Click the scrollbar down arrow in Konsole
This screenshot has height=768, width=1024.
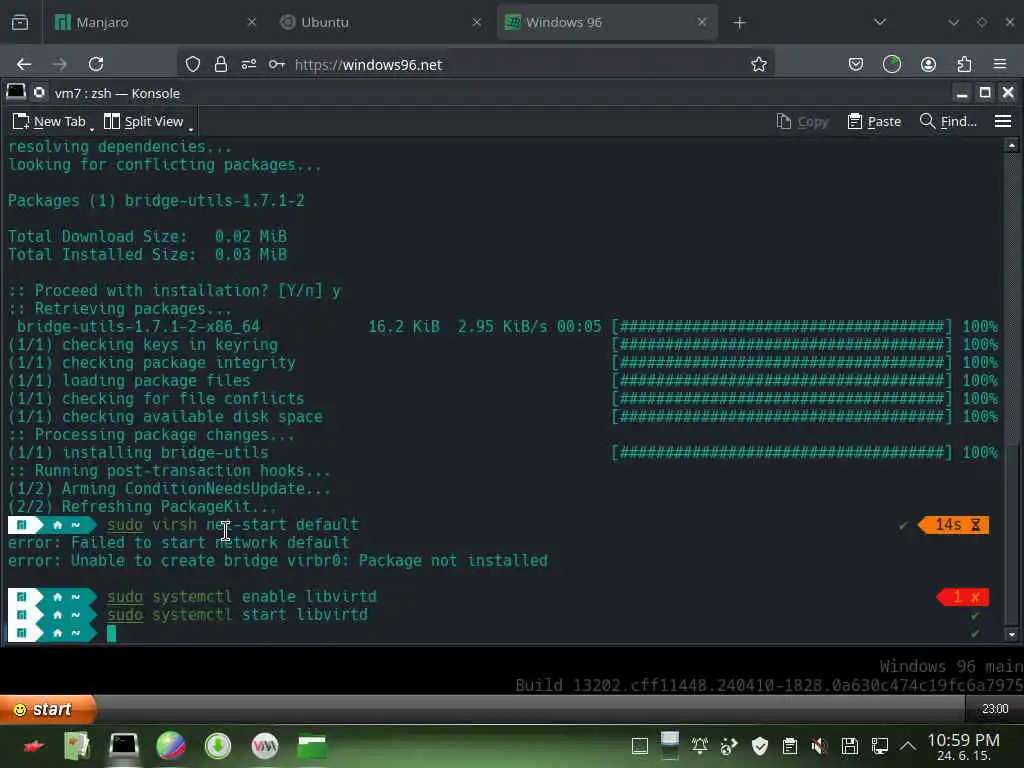[1012, 634]
